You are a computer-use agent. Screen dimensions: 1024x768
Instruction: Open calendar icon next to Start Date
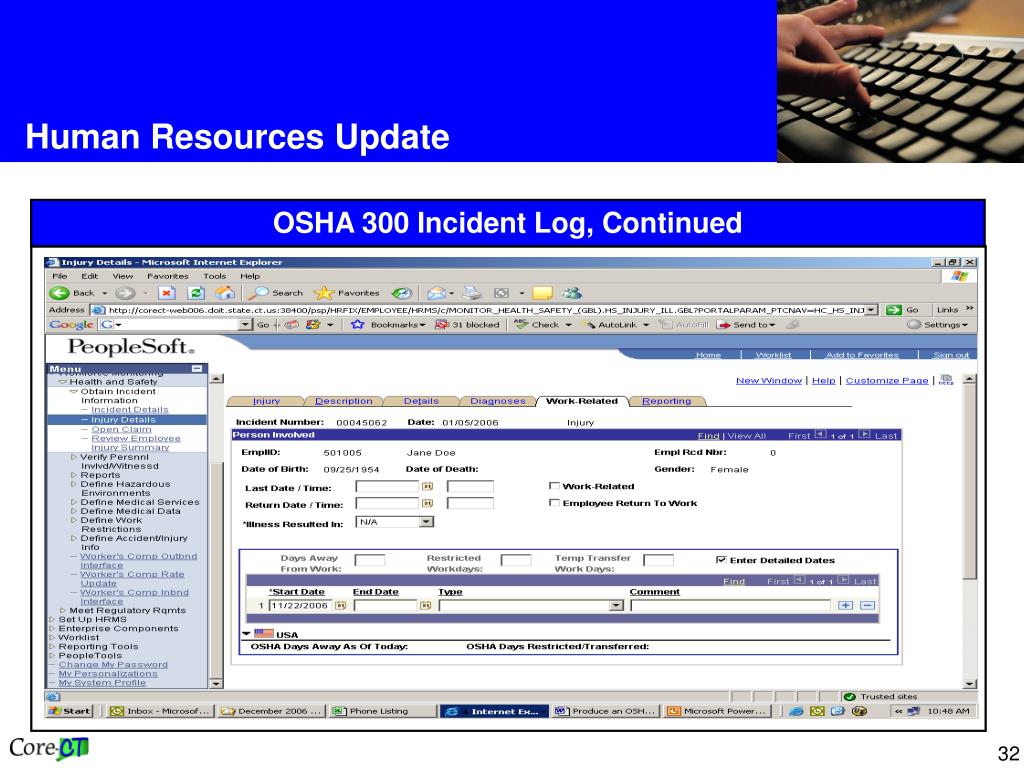point(340,605)
